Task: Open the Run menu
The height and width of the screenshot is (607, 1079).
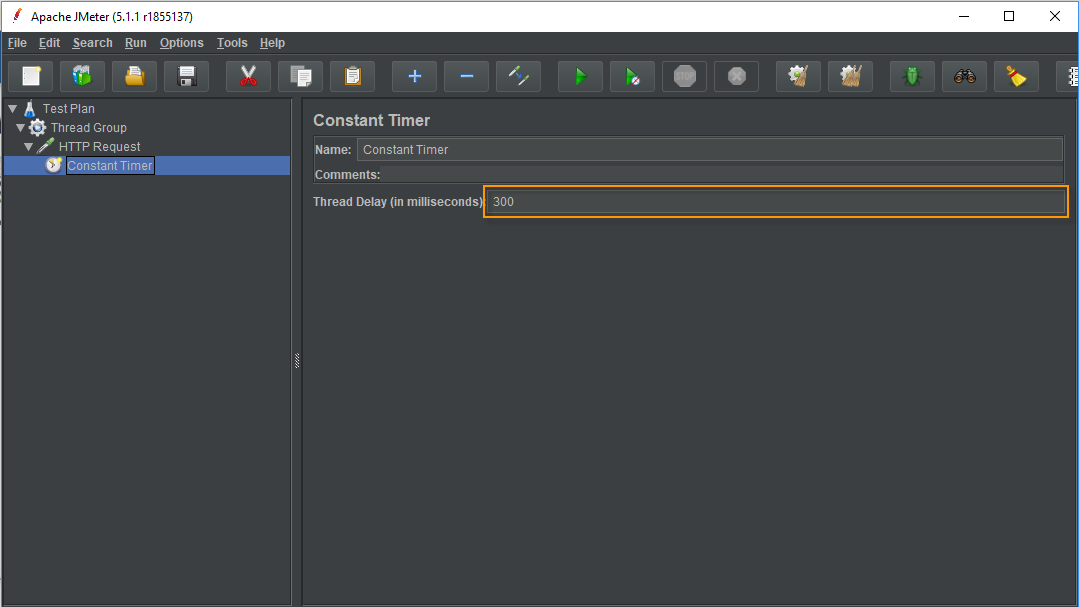Action: pyautogui.click(x=135, y=43)
